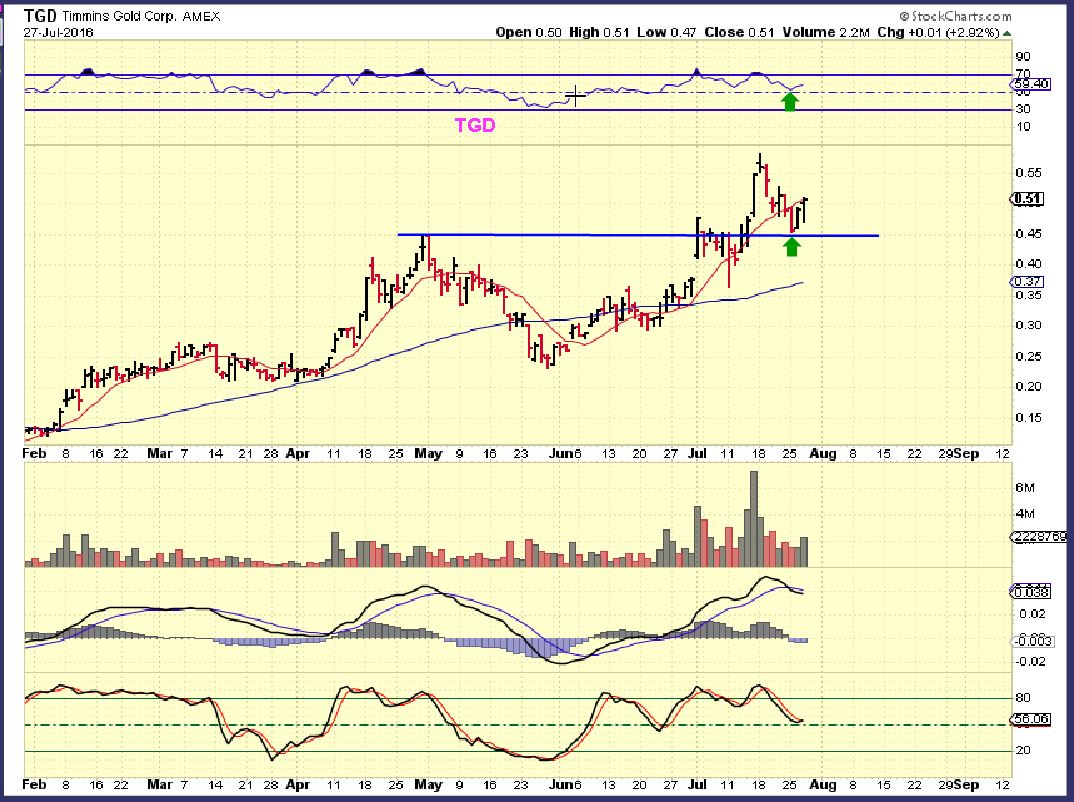1074x802 pixels.
Task: Click the 80 level on the stochastic scale
Action: [x=1023, y=698]
